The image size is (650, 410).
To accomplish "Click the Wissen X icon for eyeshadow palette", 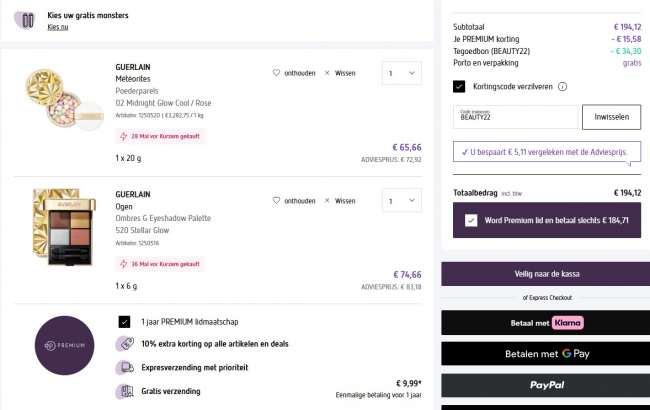I will [x=326, y=200].
